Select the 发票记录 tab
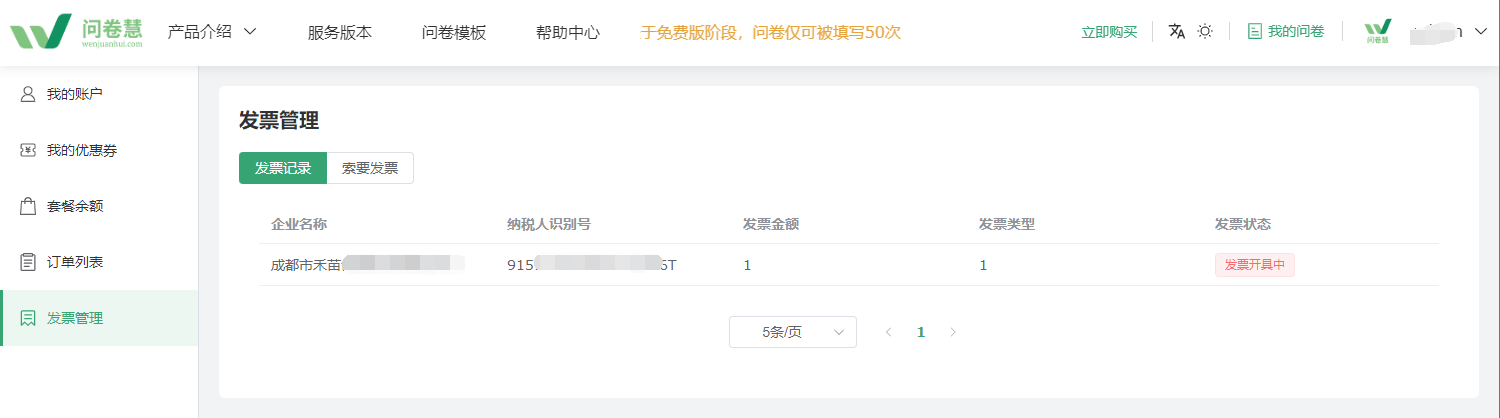The height and width of the screenshot is (418, 1500). pos(283,168)
